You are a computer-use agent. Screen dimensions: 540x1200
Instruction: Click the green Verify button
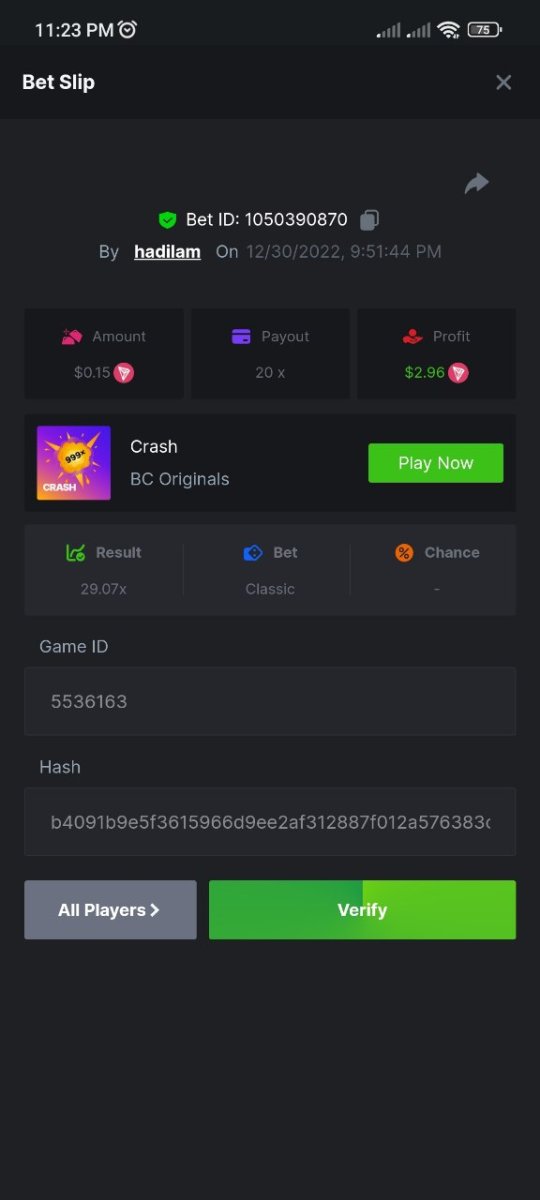coord(362,910)
